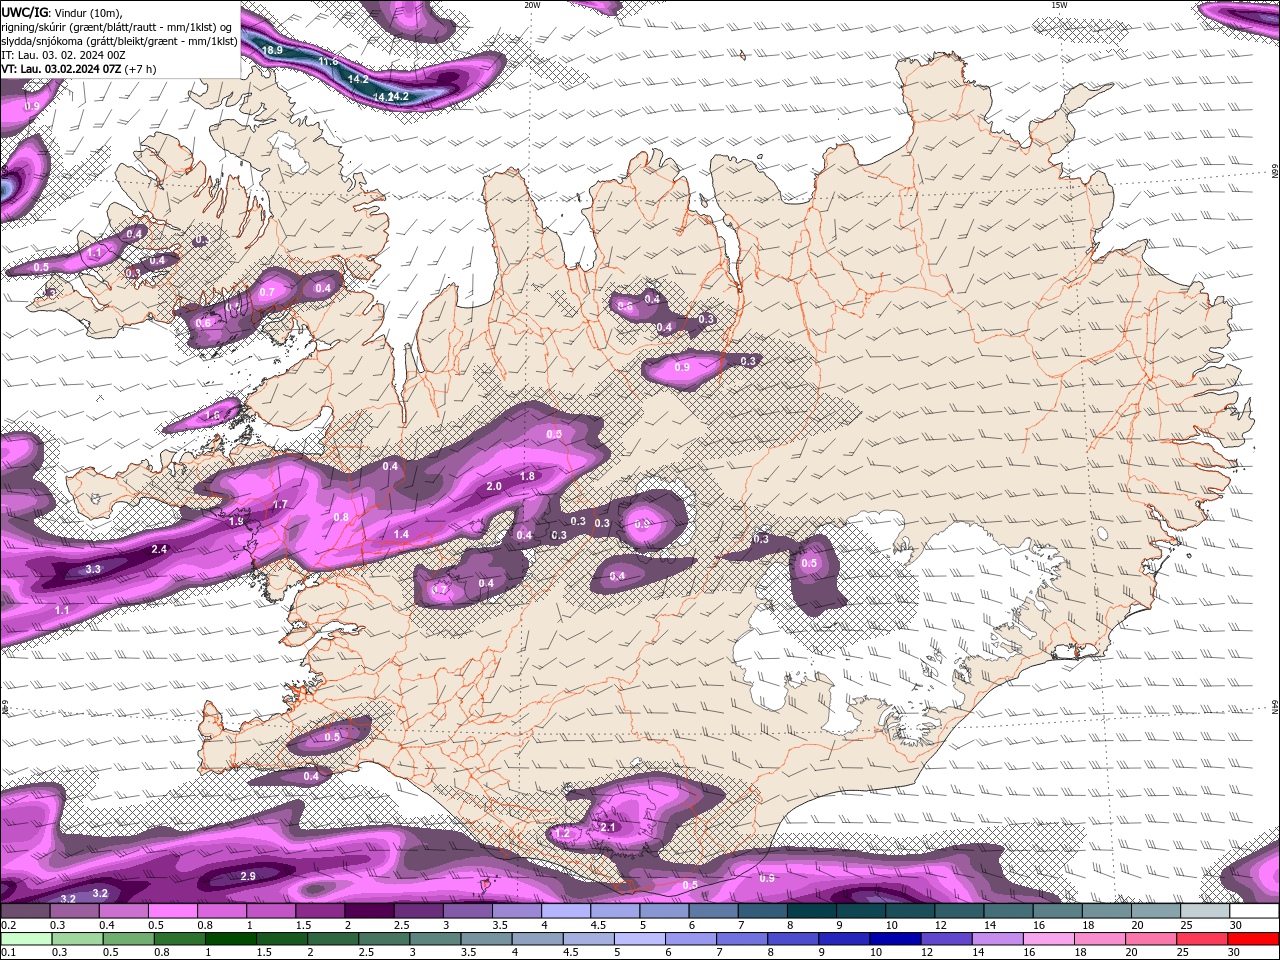
Task: Select the 3.3 value over the western sea
Action: pyautogui.click(x=93, y=569)
